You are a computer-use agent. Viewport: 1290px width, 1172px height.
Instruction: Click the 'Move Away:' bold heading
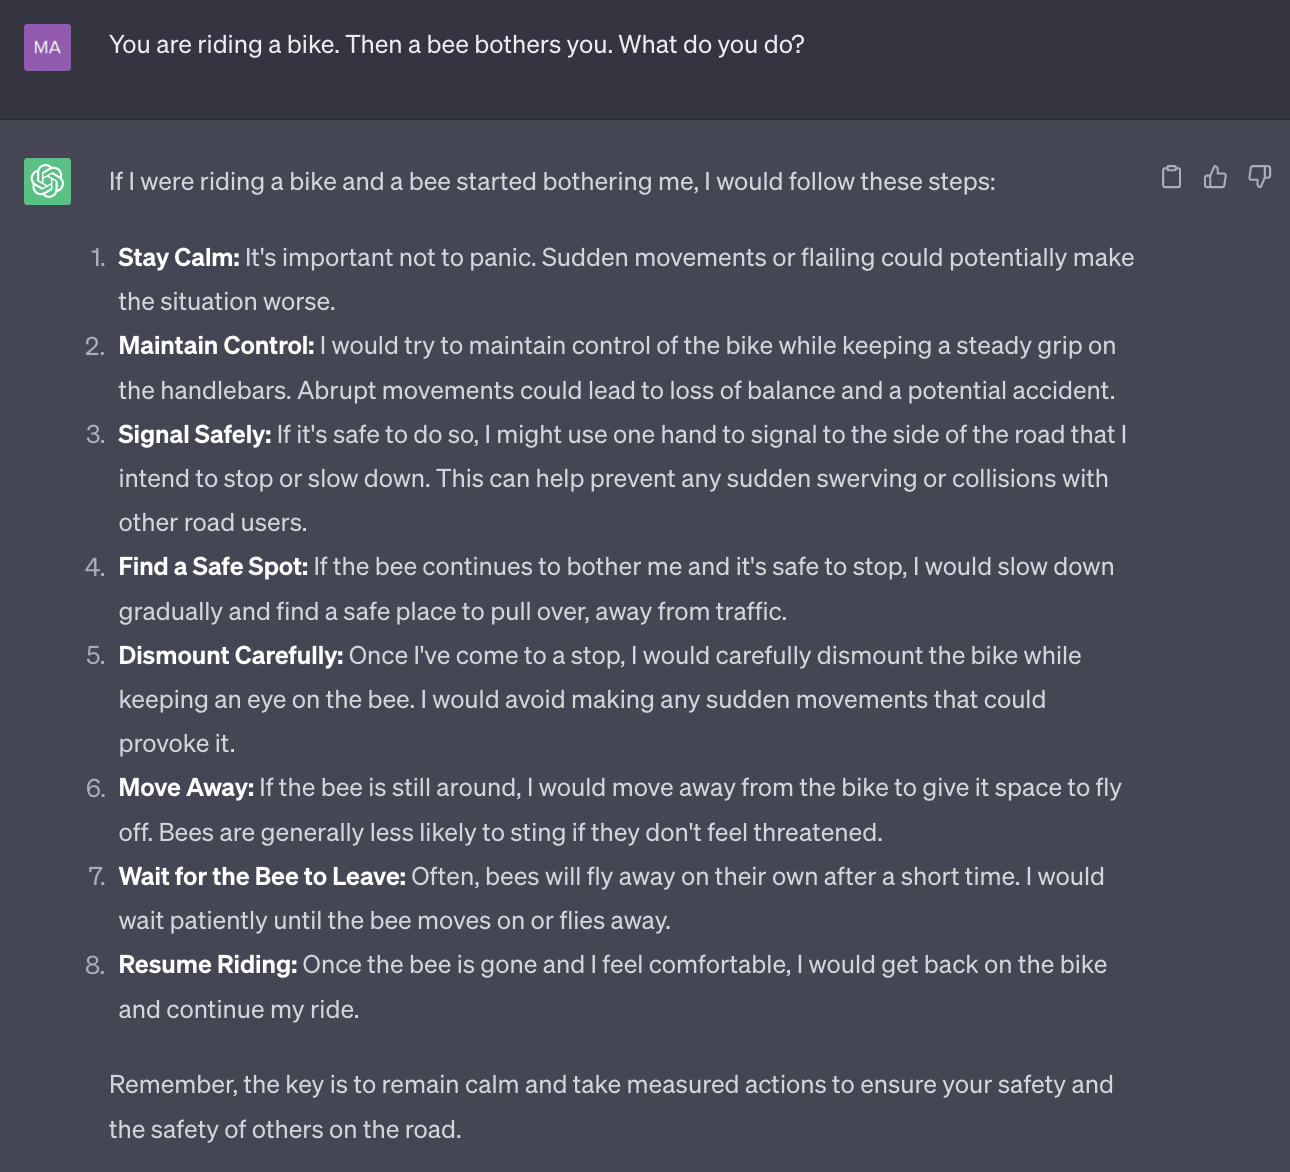186,788
